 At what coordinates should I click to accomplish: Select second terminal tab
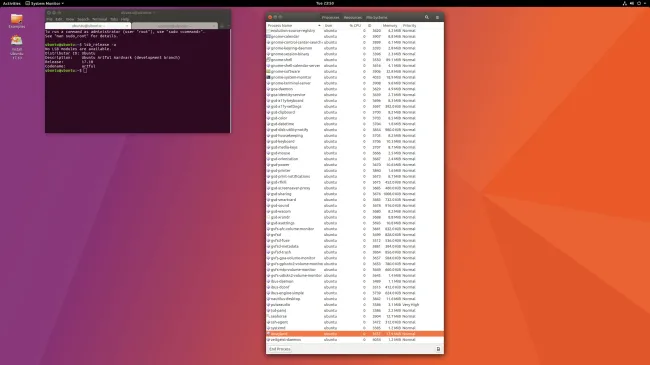click(x=175, y=26)
